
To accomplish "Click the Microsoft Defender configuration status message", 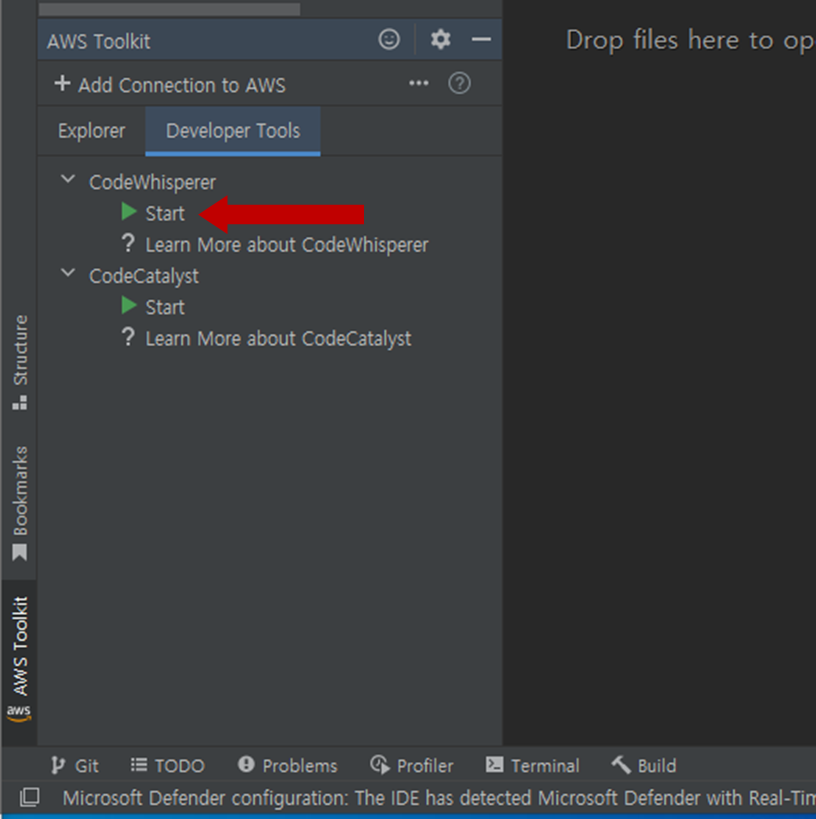I will [x=439, y=798].
